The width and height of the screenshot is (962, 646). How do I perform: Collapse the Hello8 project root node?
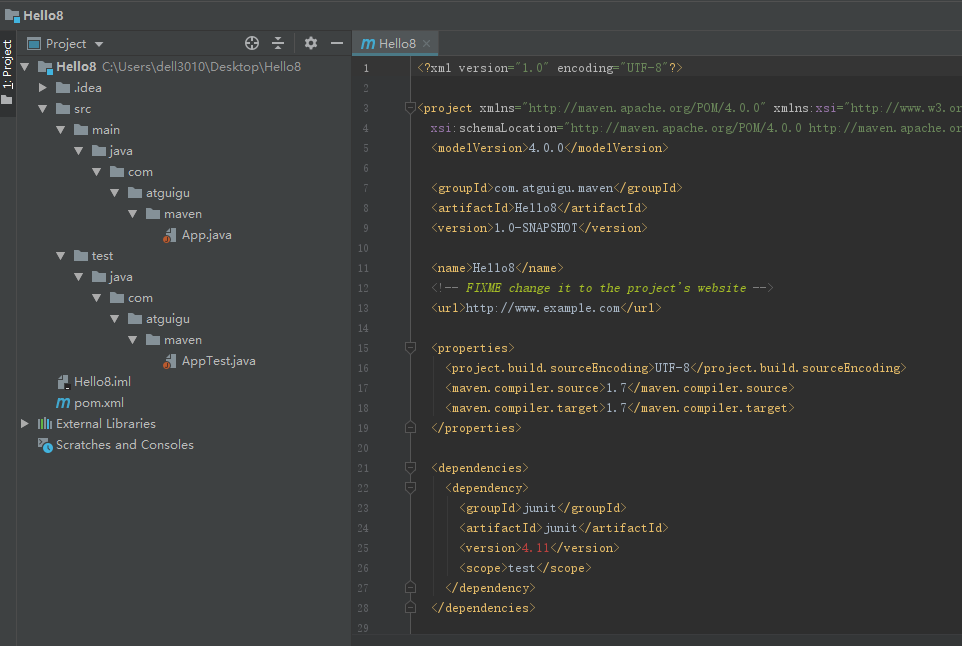coord(25,67)
